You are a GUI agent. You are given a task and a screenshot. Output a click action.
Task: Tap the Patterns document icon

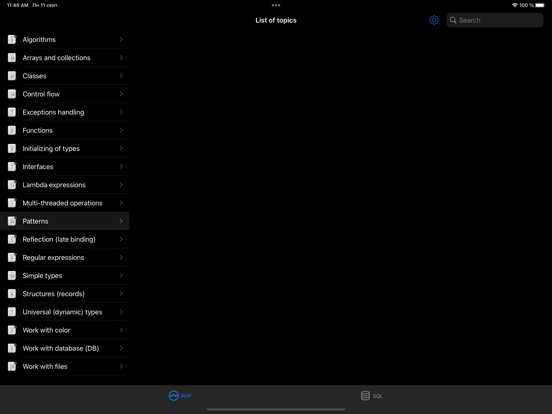(12, 221)
